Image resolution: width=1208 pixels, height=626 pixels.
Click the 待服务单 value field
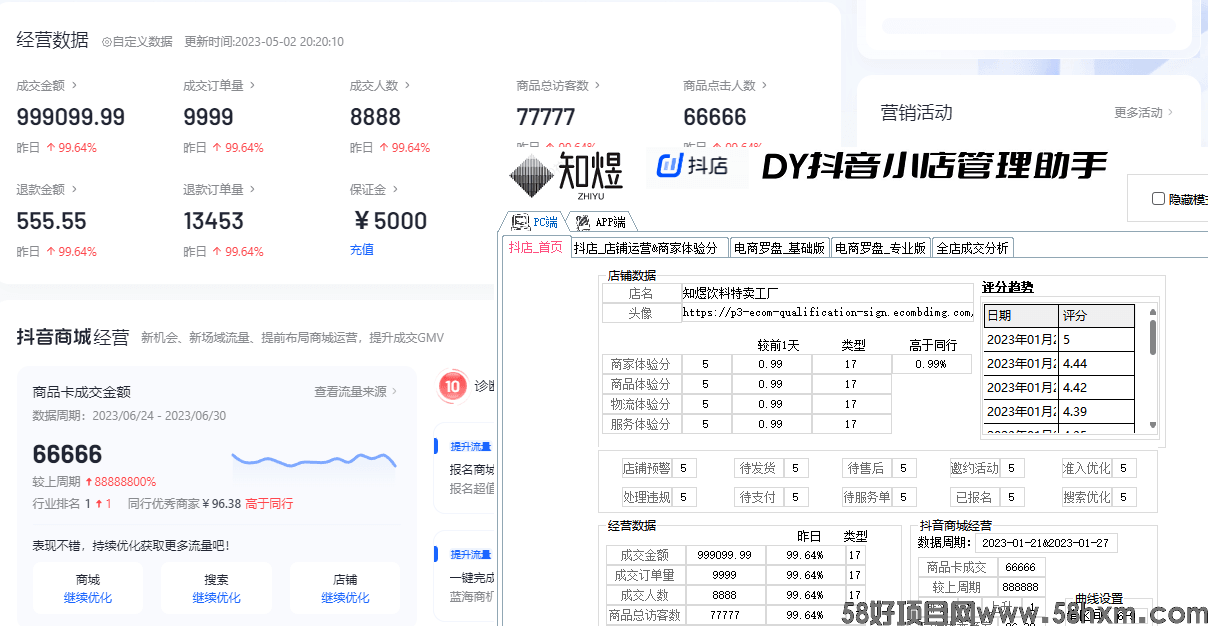(905, 497)
